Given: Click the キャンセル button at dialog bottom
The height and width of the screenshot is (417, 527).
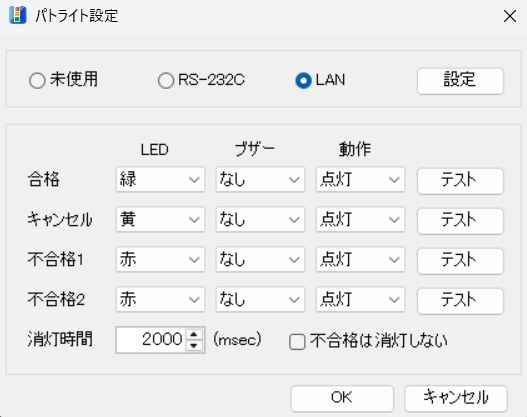Looking at the screenshot, I should click(456, 398).
